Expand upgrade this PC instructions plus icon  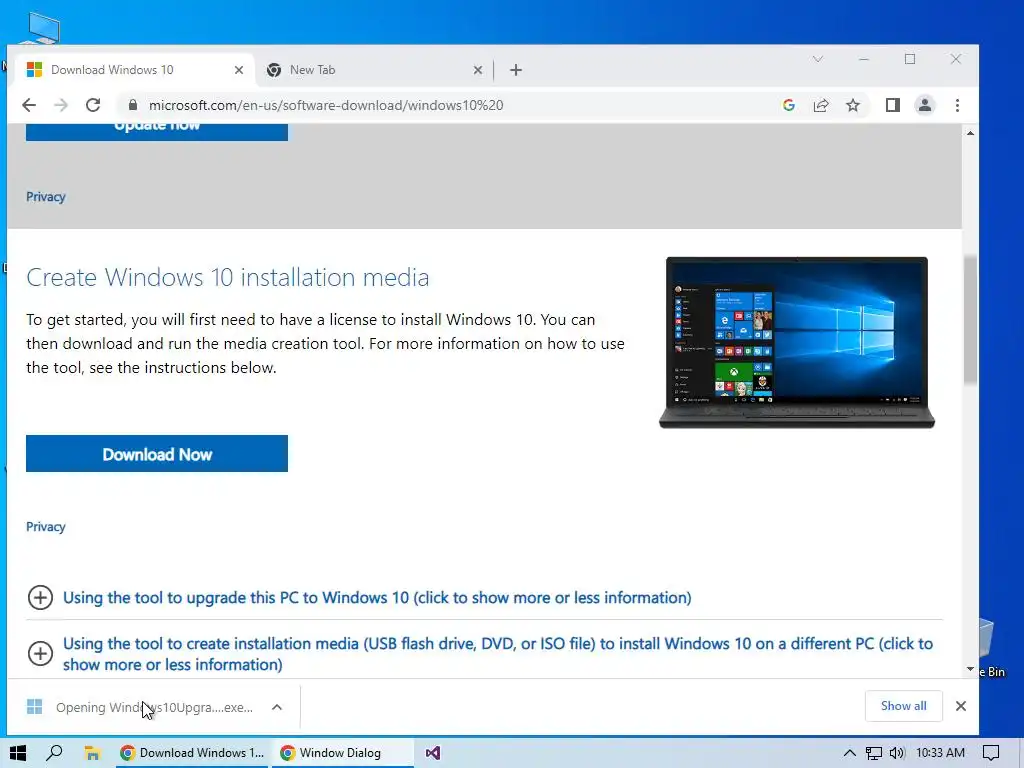(x=40, y=598)
